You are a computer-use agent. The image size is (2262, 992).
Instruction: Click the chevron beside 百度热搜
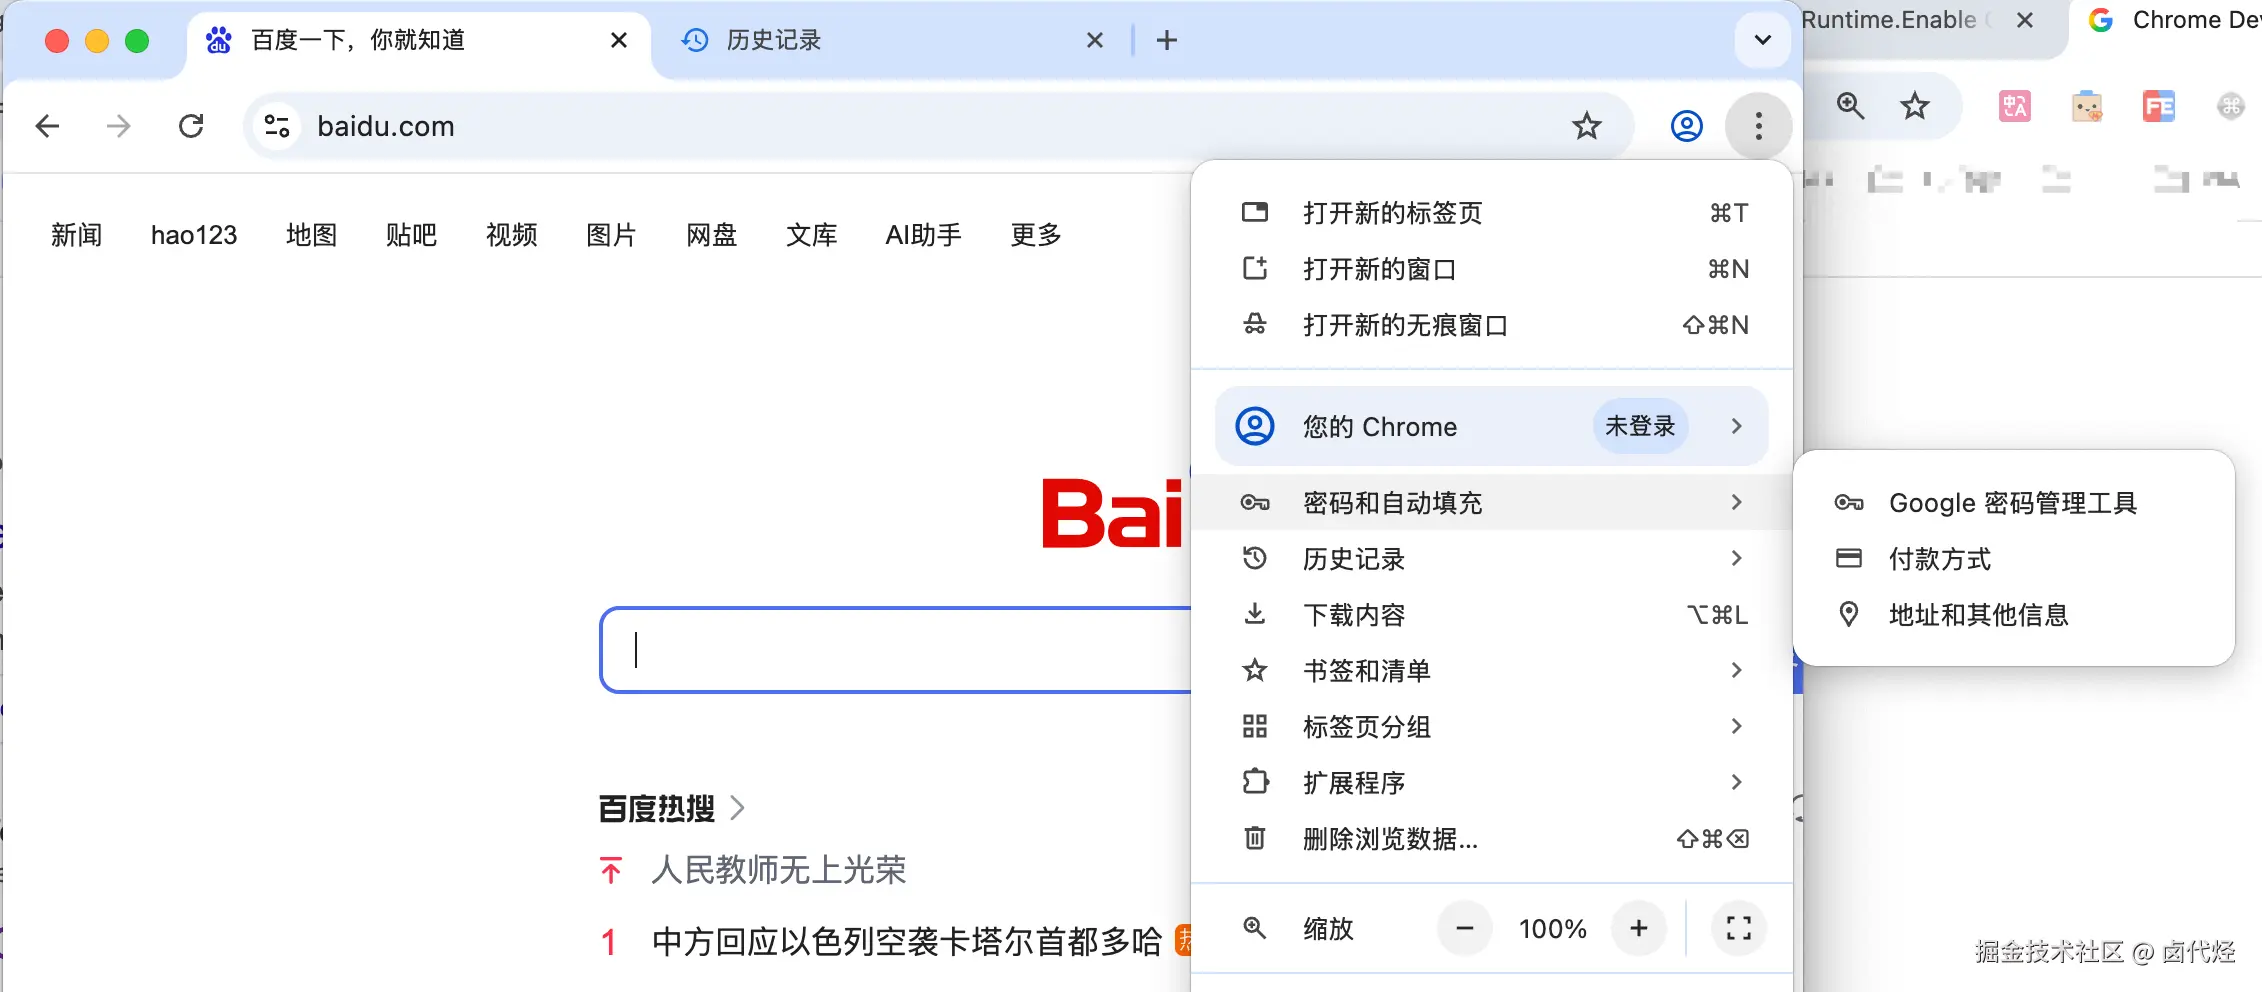[x=738, y=808]
